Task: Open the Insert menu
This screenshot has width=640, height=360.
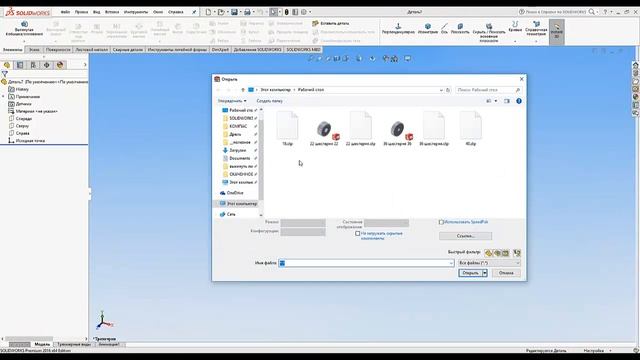Action: coord(112,12)
